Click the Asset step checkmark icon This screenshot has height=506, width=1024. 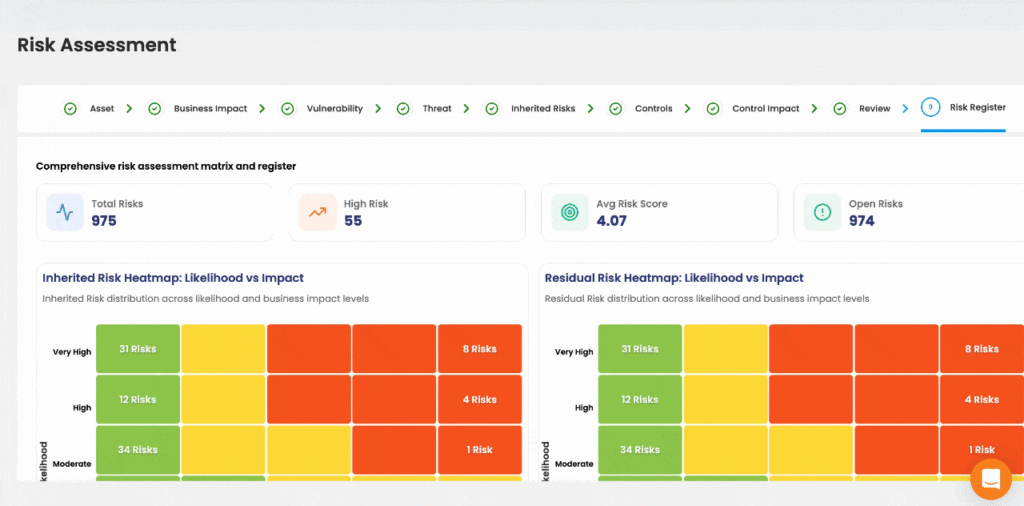point(70,108)
